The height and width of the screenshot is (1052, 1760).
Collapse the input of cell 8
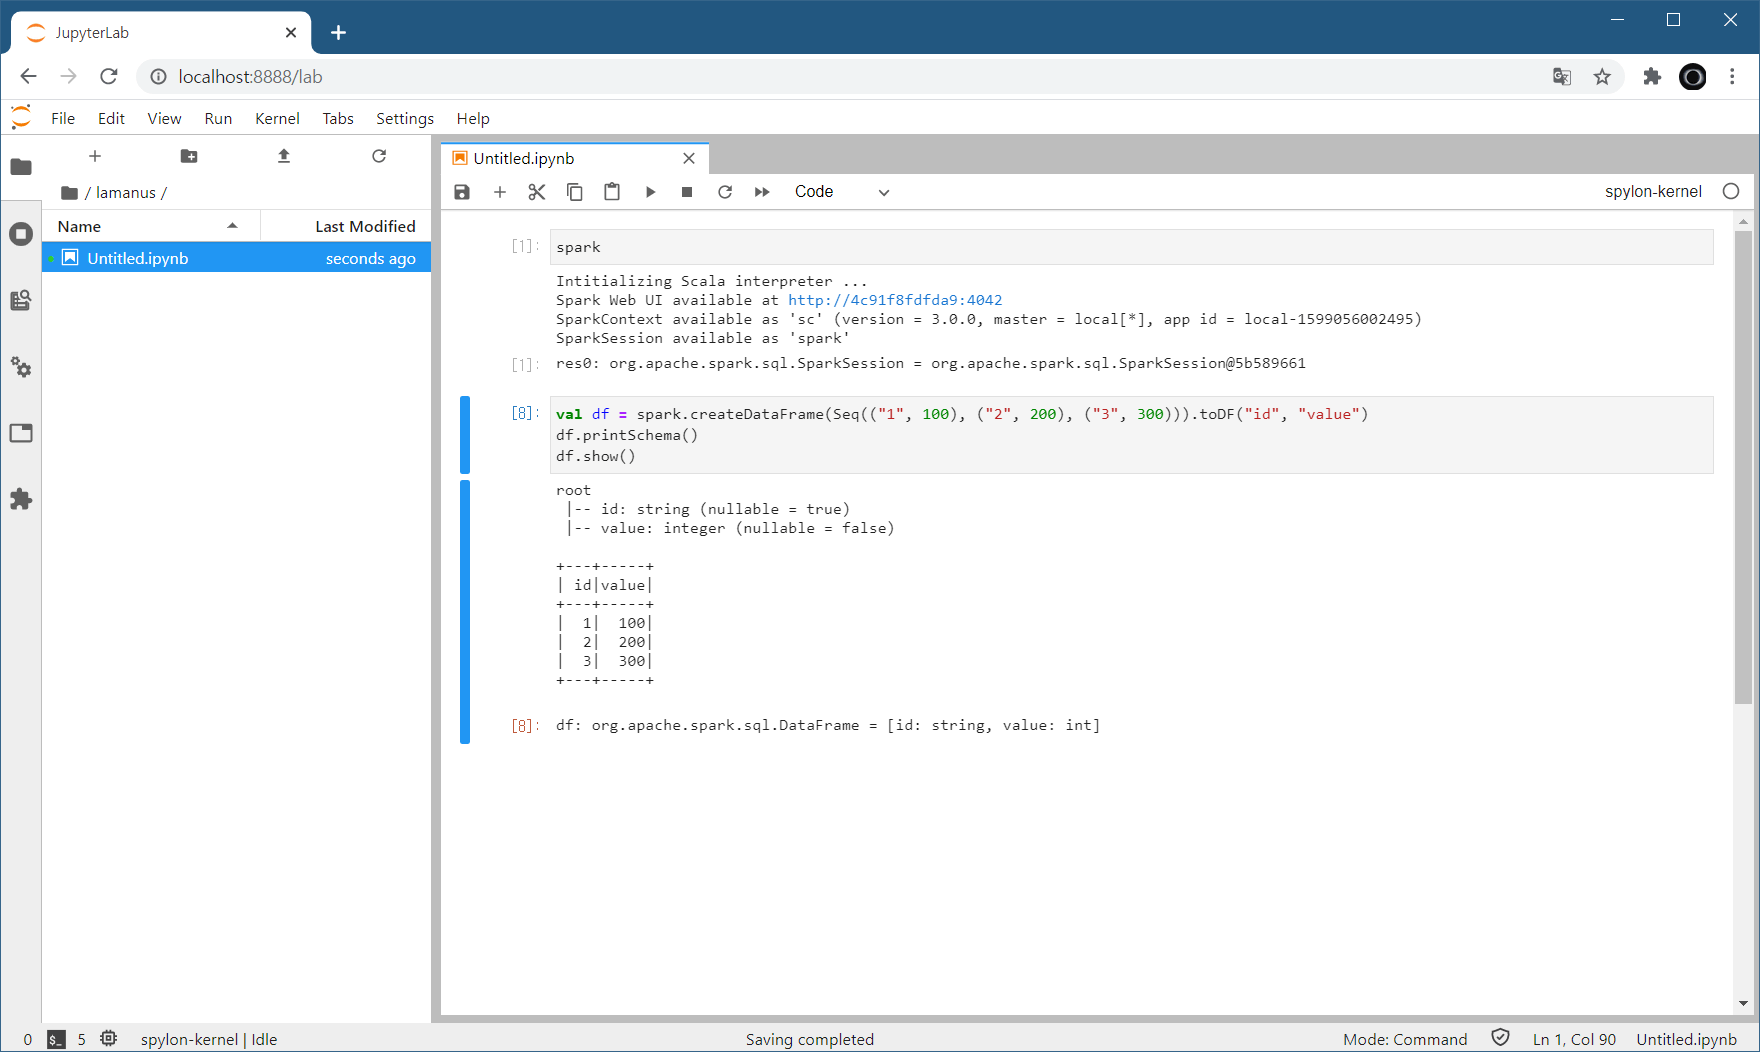pos(465,435)
